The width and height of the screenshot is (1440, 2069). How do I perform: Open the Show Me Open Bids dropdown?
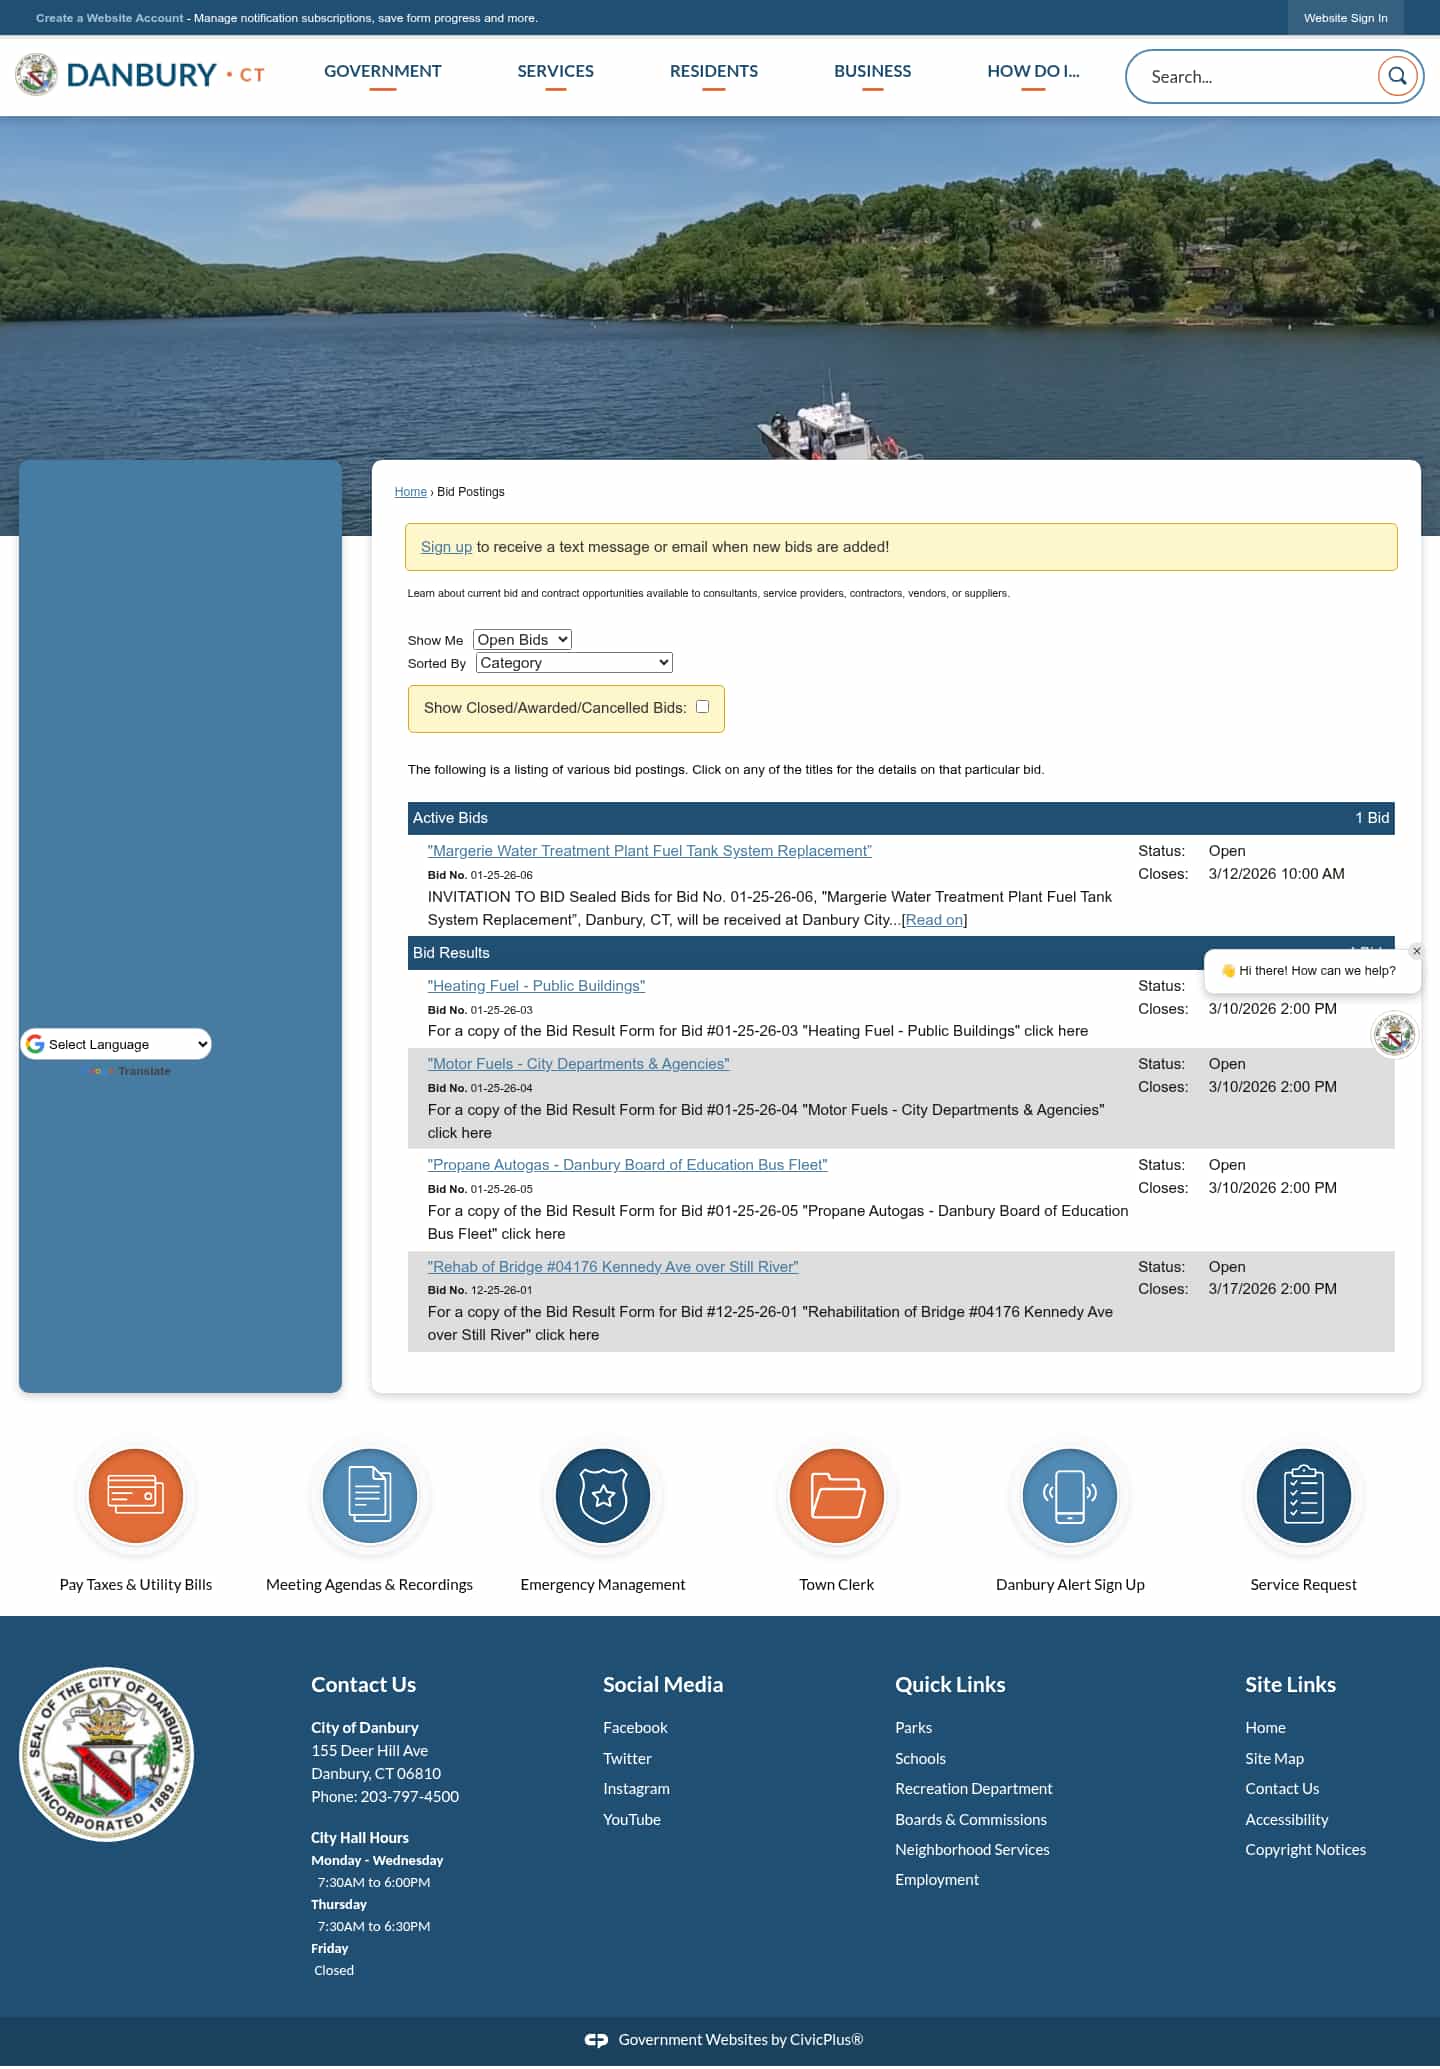tap(523, 639)
